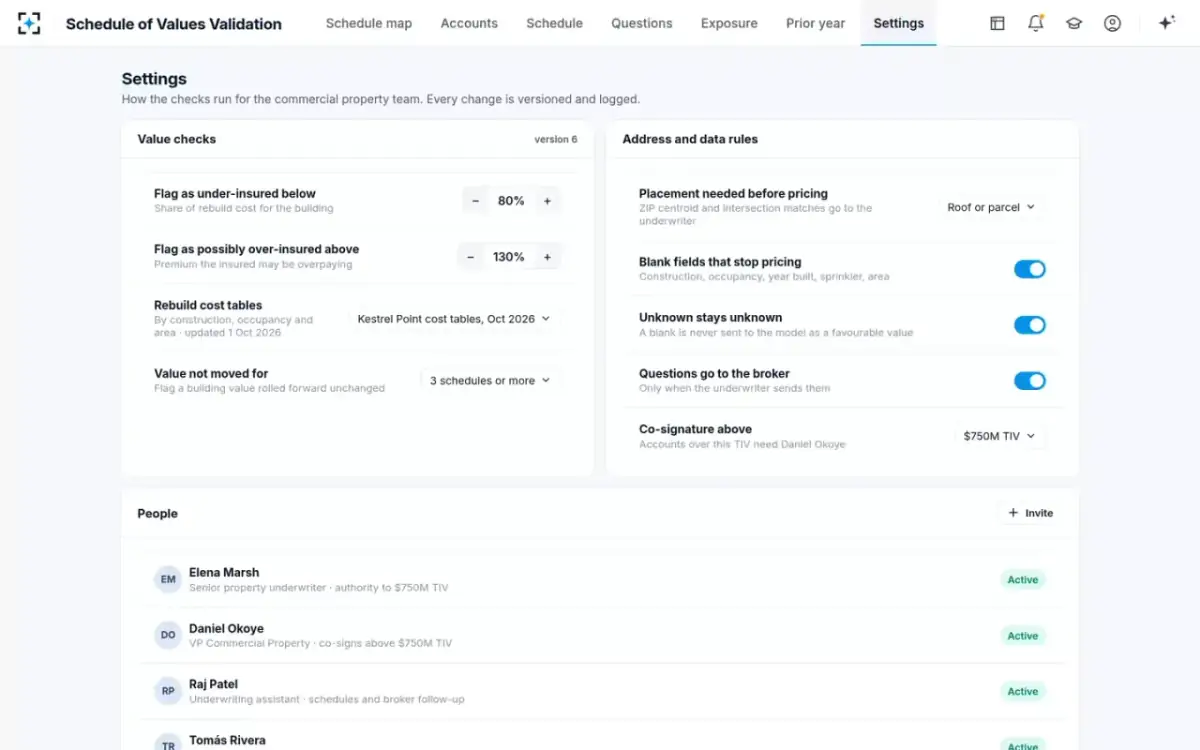
Task: Switch to Prior year tab
Action: 815,23
